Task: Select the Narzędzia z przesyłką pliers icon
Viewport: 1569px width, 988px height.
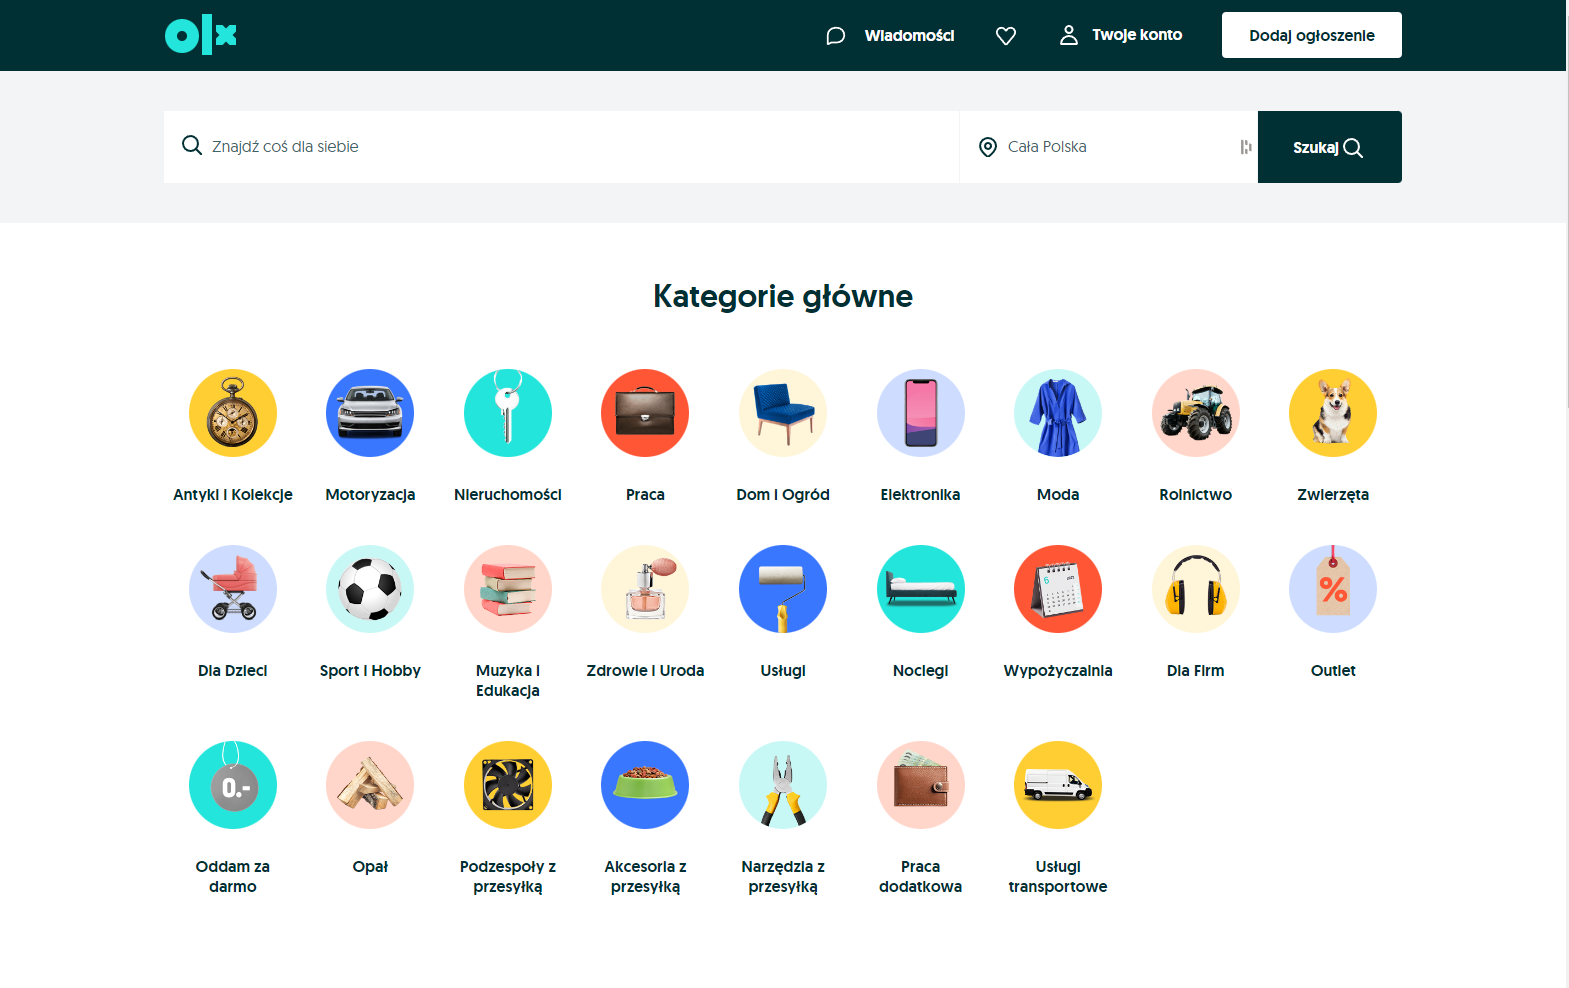Action: (783, 785)
